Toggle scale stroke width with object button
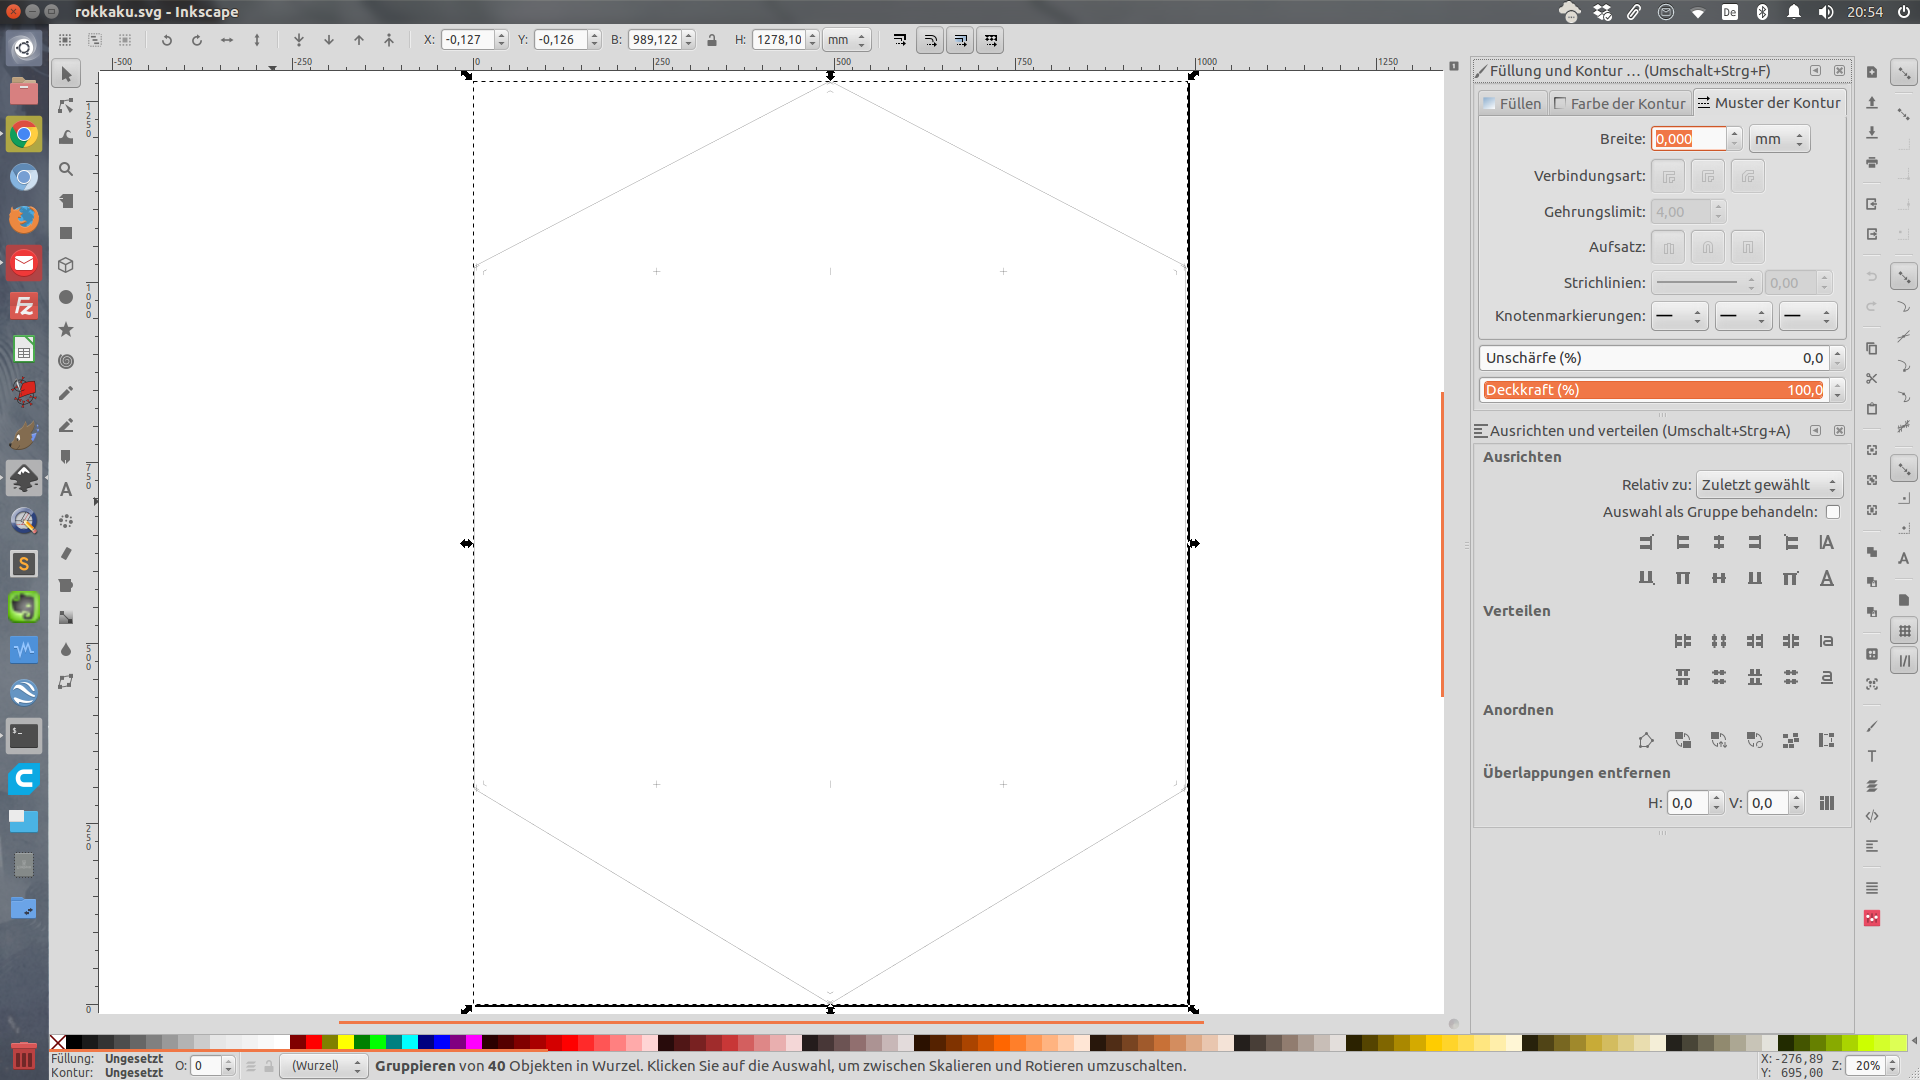This screenshot has height=1080, width=1920. [x=900, y=40]
